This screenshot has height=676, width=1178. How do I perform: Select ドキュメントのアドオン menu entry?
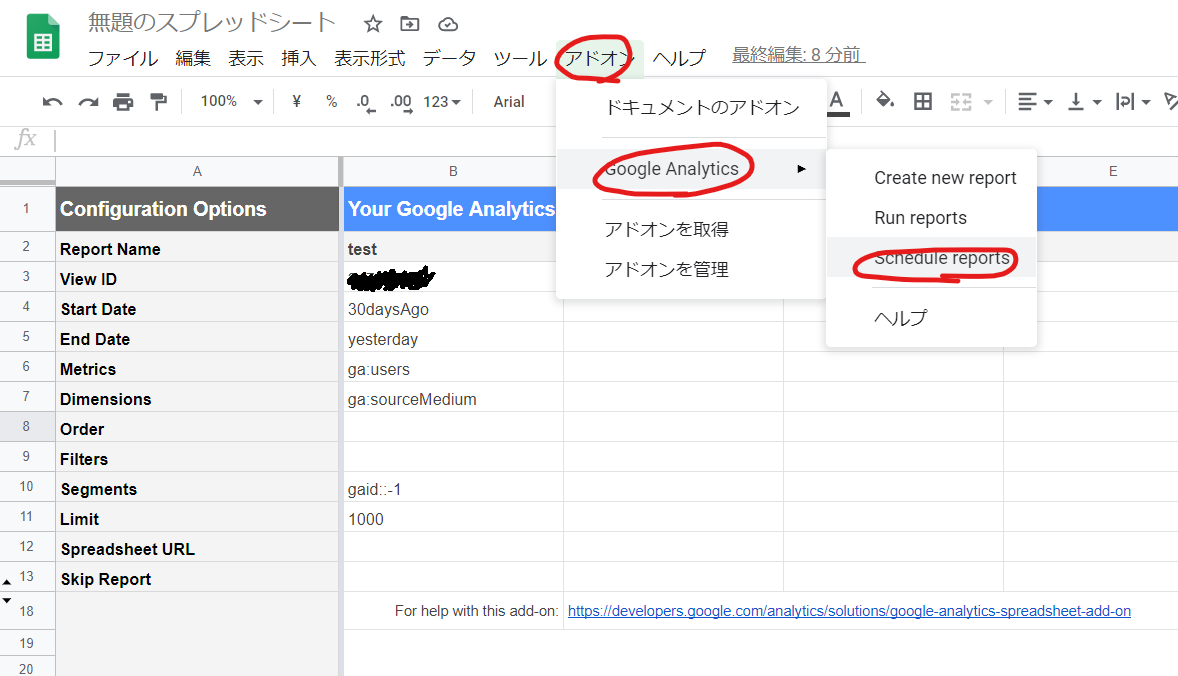tap(702, 108)
